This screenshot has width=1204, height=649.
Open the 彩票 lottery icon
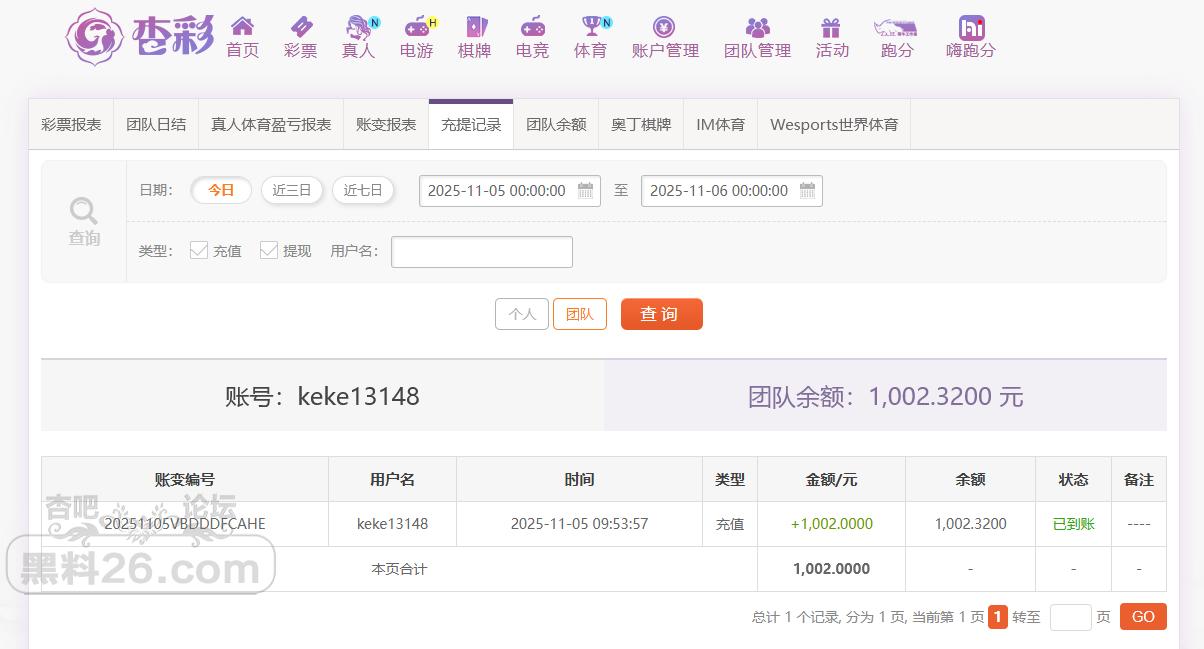point(300,27)
